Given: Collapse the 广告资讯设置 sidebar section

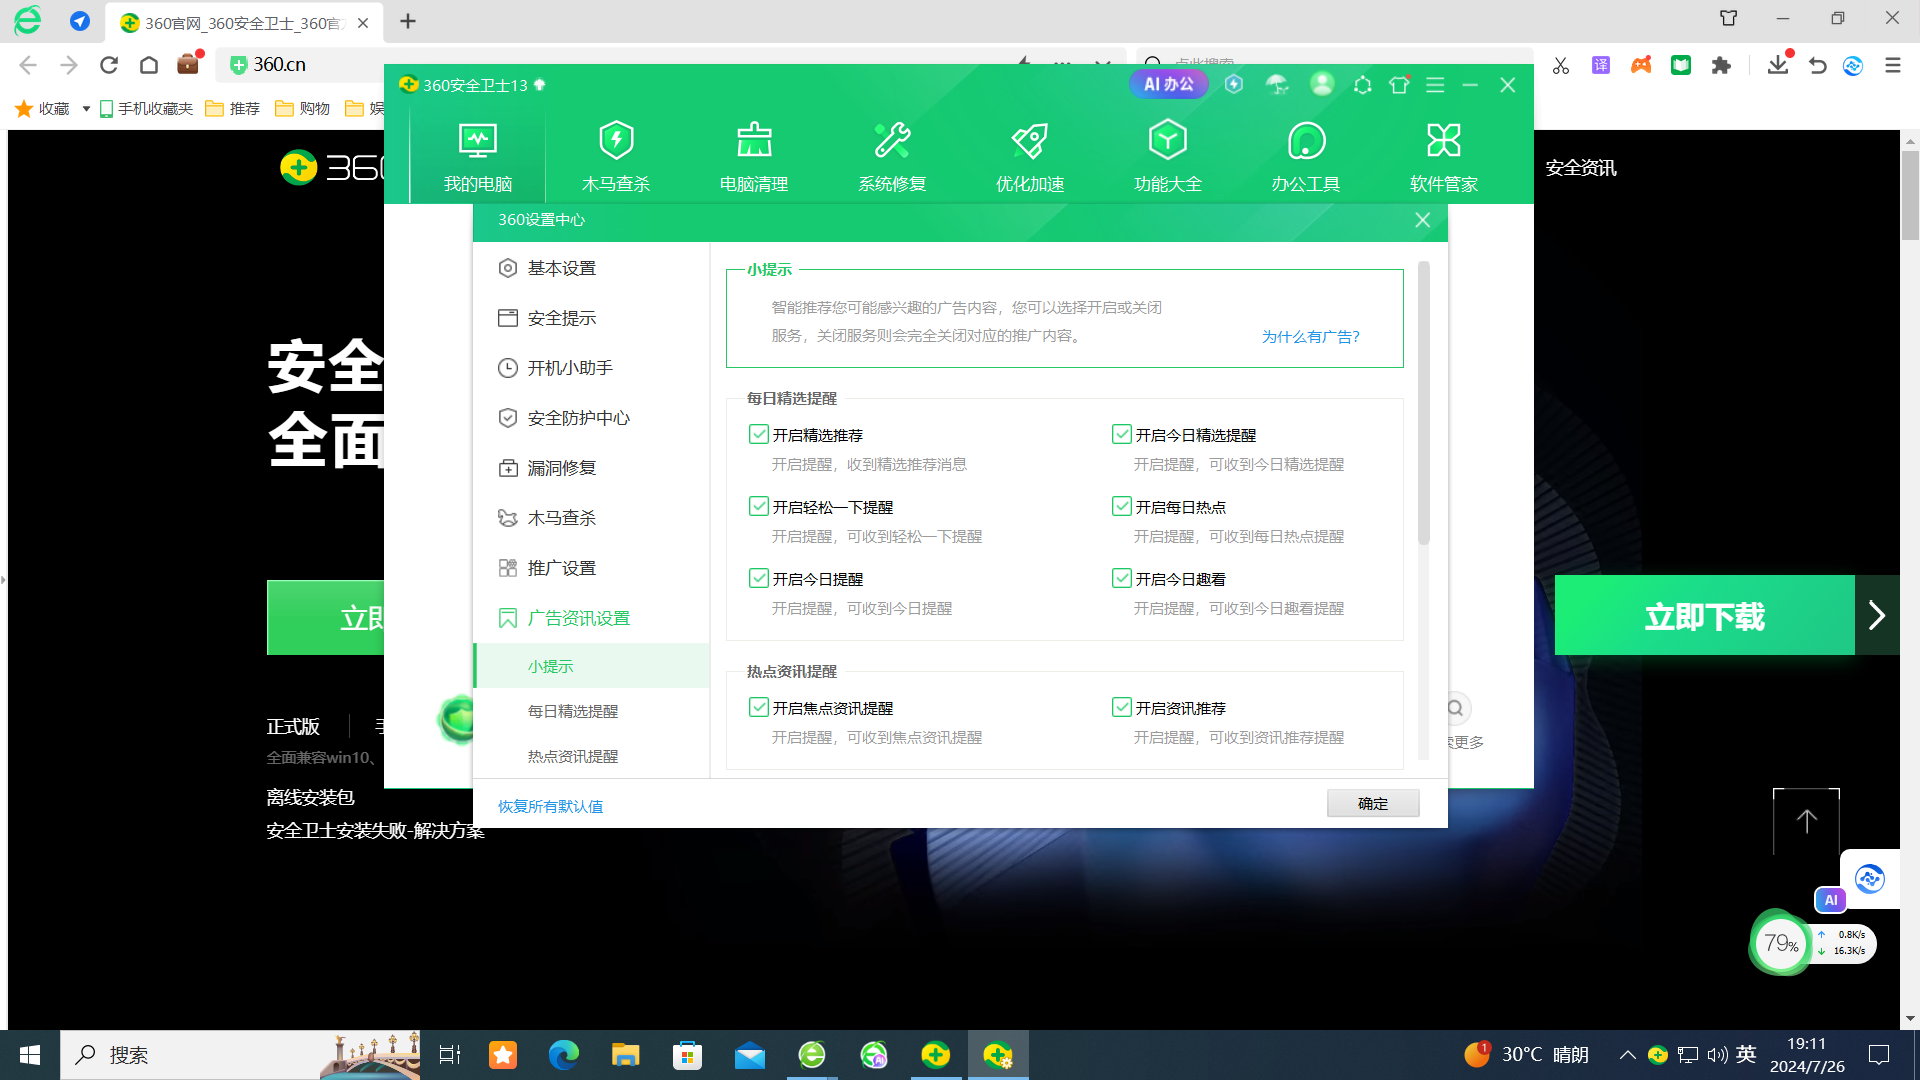Looking at the screenshot, I should click(578, 618).
